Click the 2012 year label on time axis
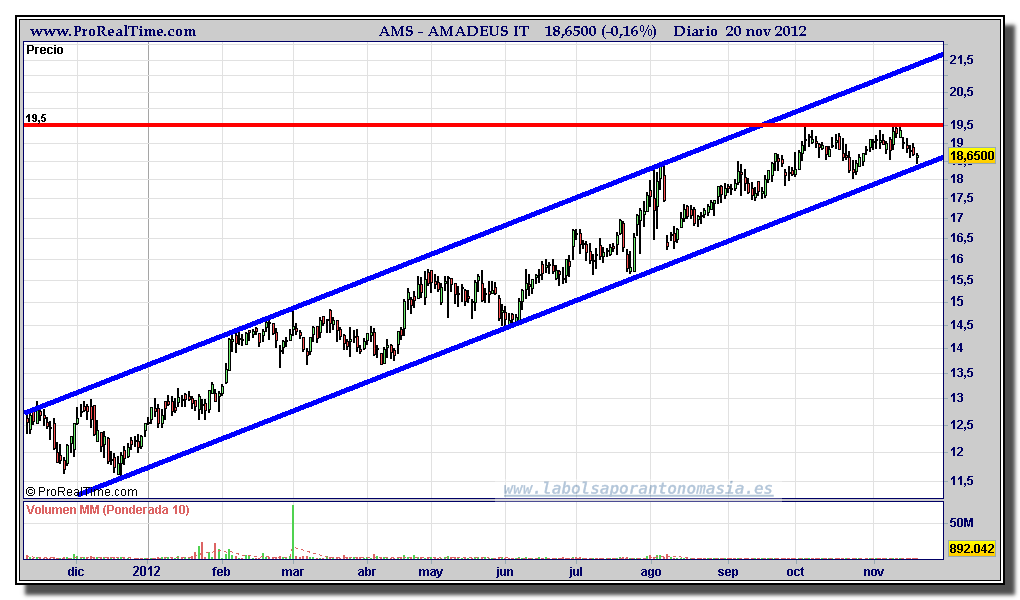 coord(146,572)
